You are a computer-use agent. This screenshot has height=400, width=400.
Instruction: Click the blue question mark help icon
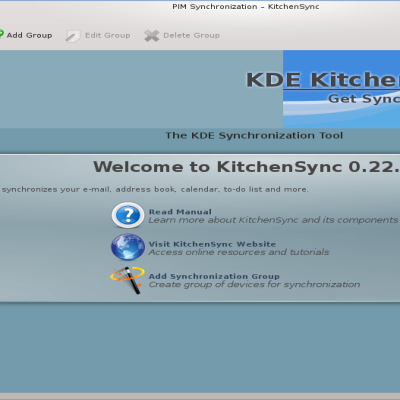tap(128, 215)
